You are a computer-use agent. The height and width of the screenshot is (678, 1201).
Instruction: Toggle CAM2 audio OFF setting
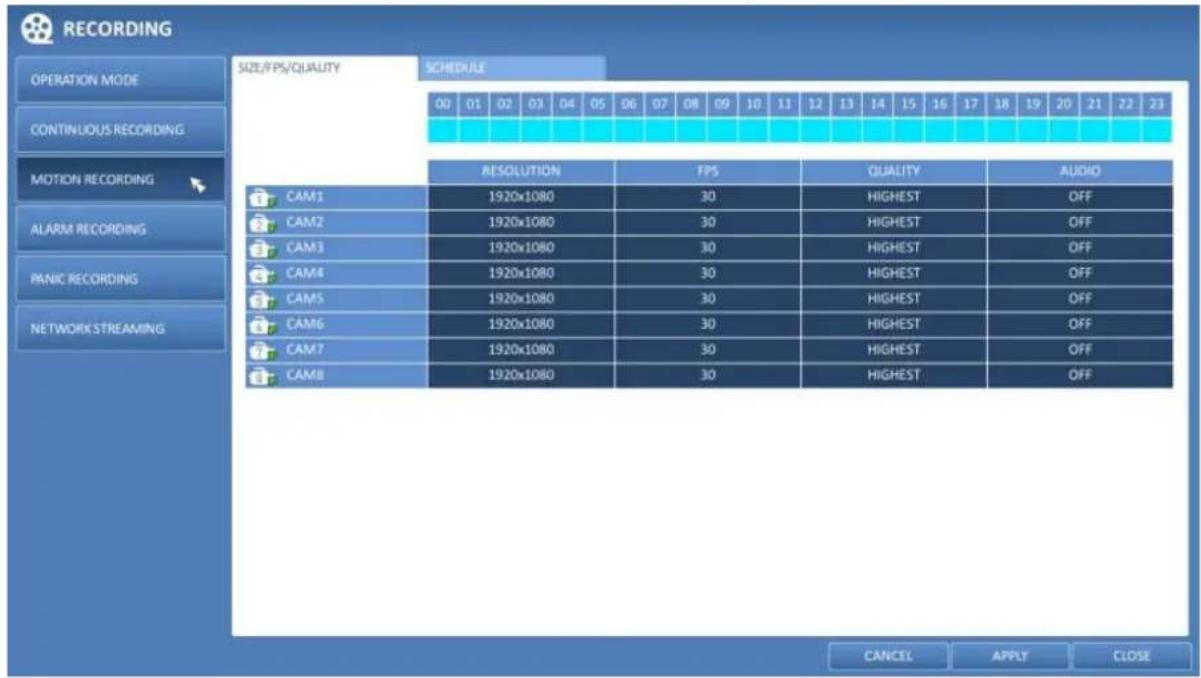[1080, 223]
